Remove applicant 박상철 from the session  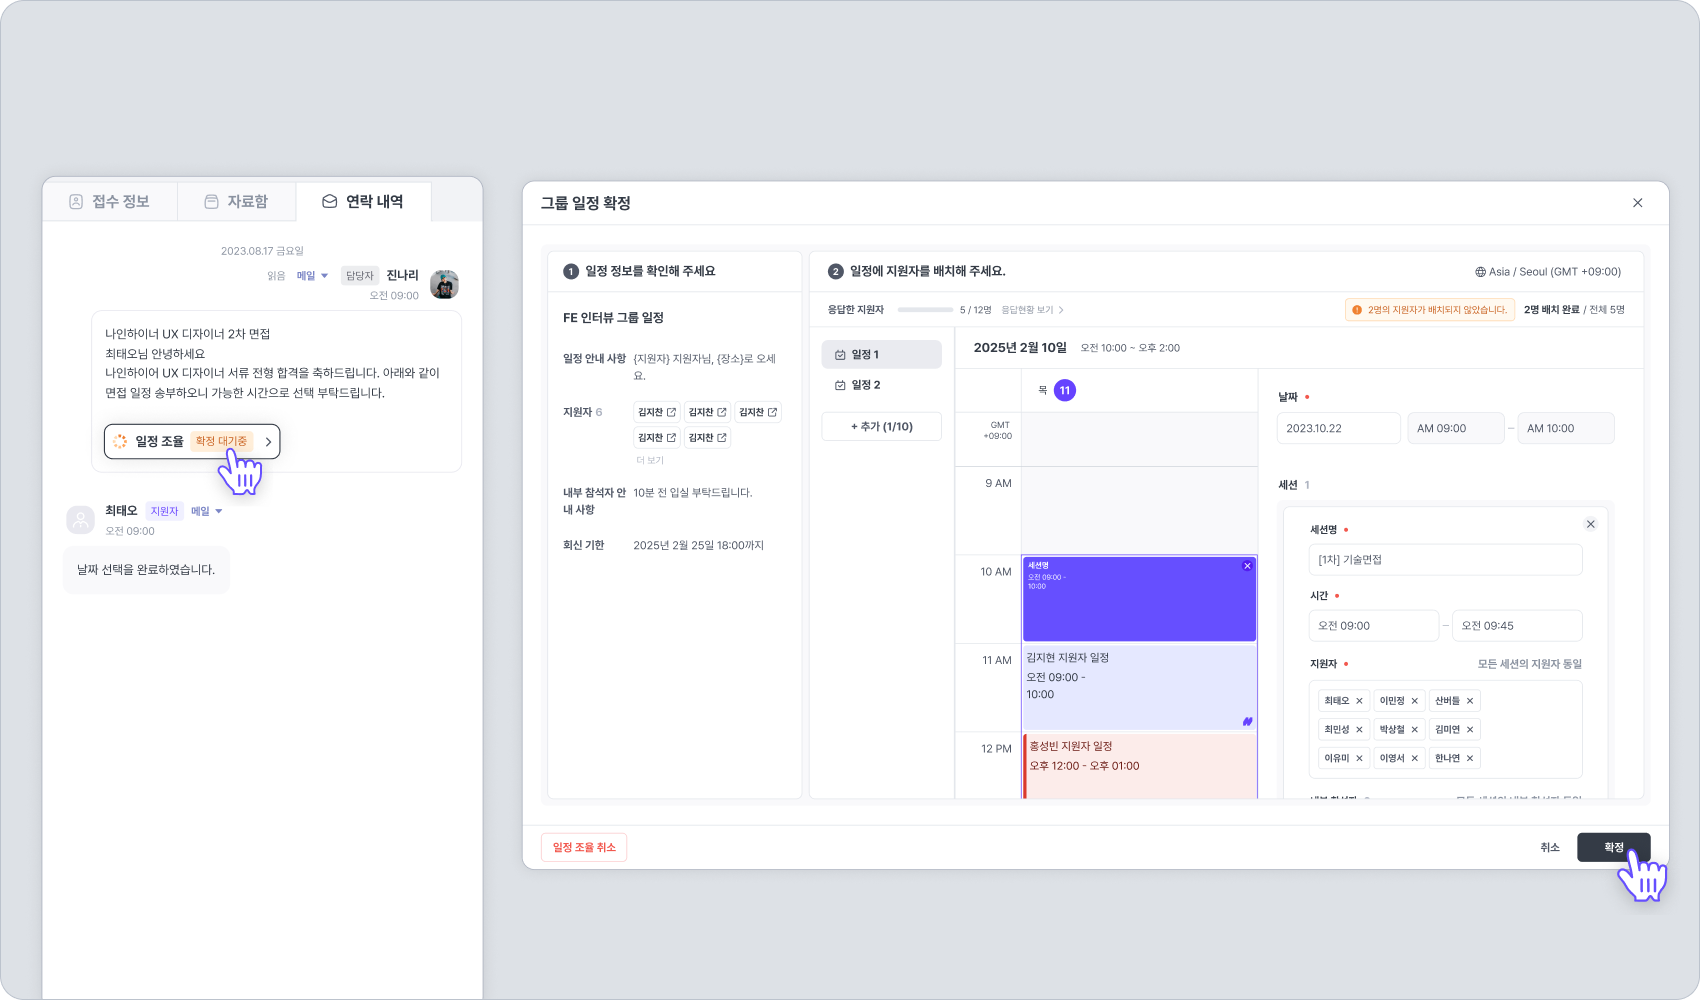tap(1414, 730)
